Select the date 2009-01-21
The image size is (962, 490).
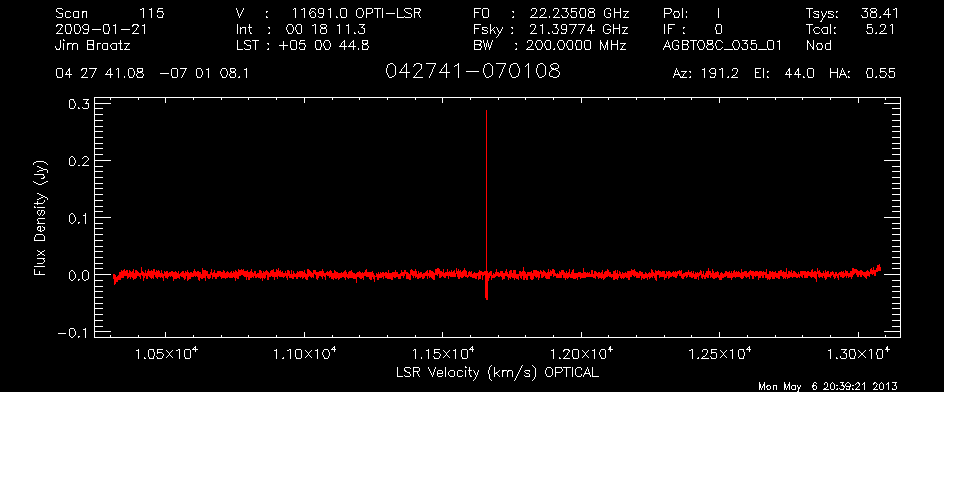pyautogui.click(x=101, y=29)
